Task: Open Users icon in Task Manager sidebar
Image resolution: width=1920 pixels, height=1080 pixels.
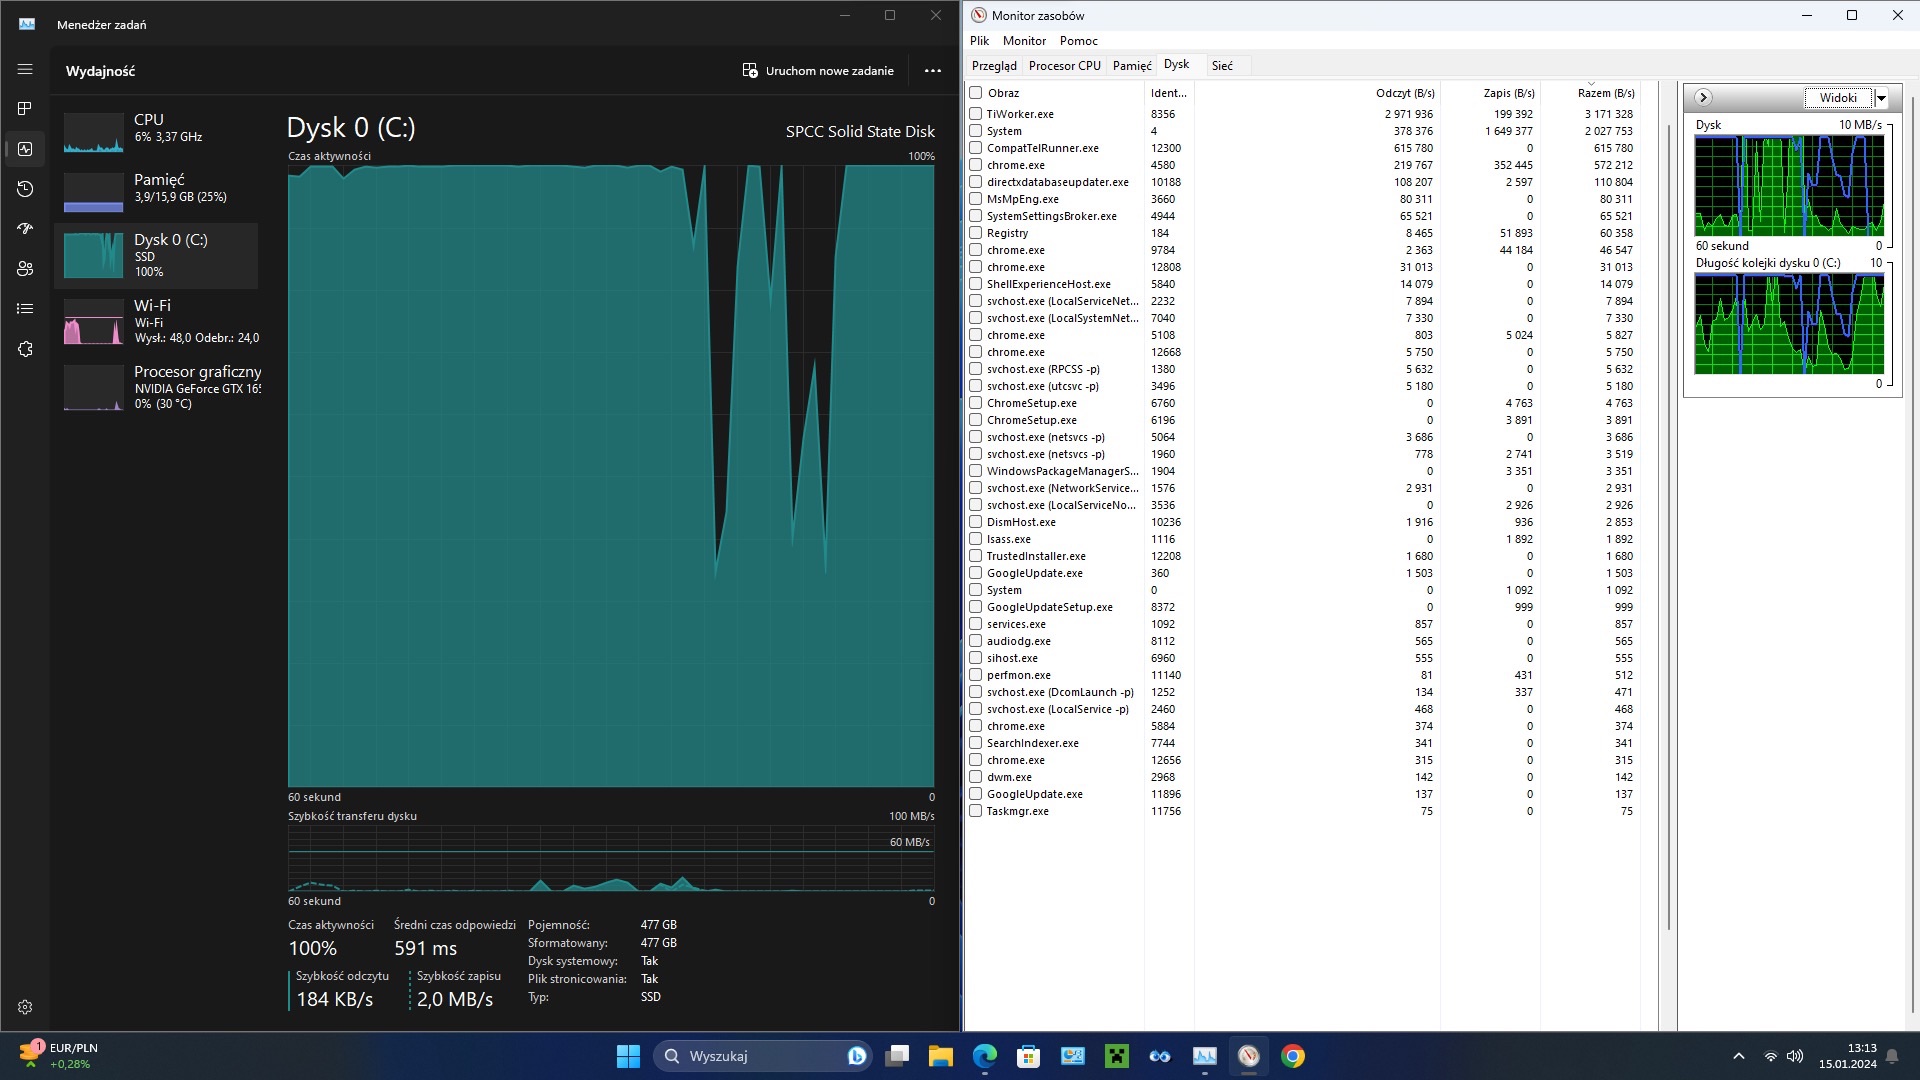Action: (x=25, y=269)
